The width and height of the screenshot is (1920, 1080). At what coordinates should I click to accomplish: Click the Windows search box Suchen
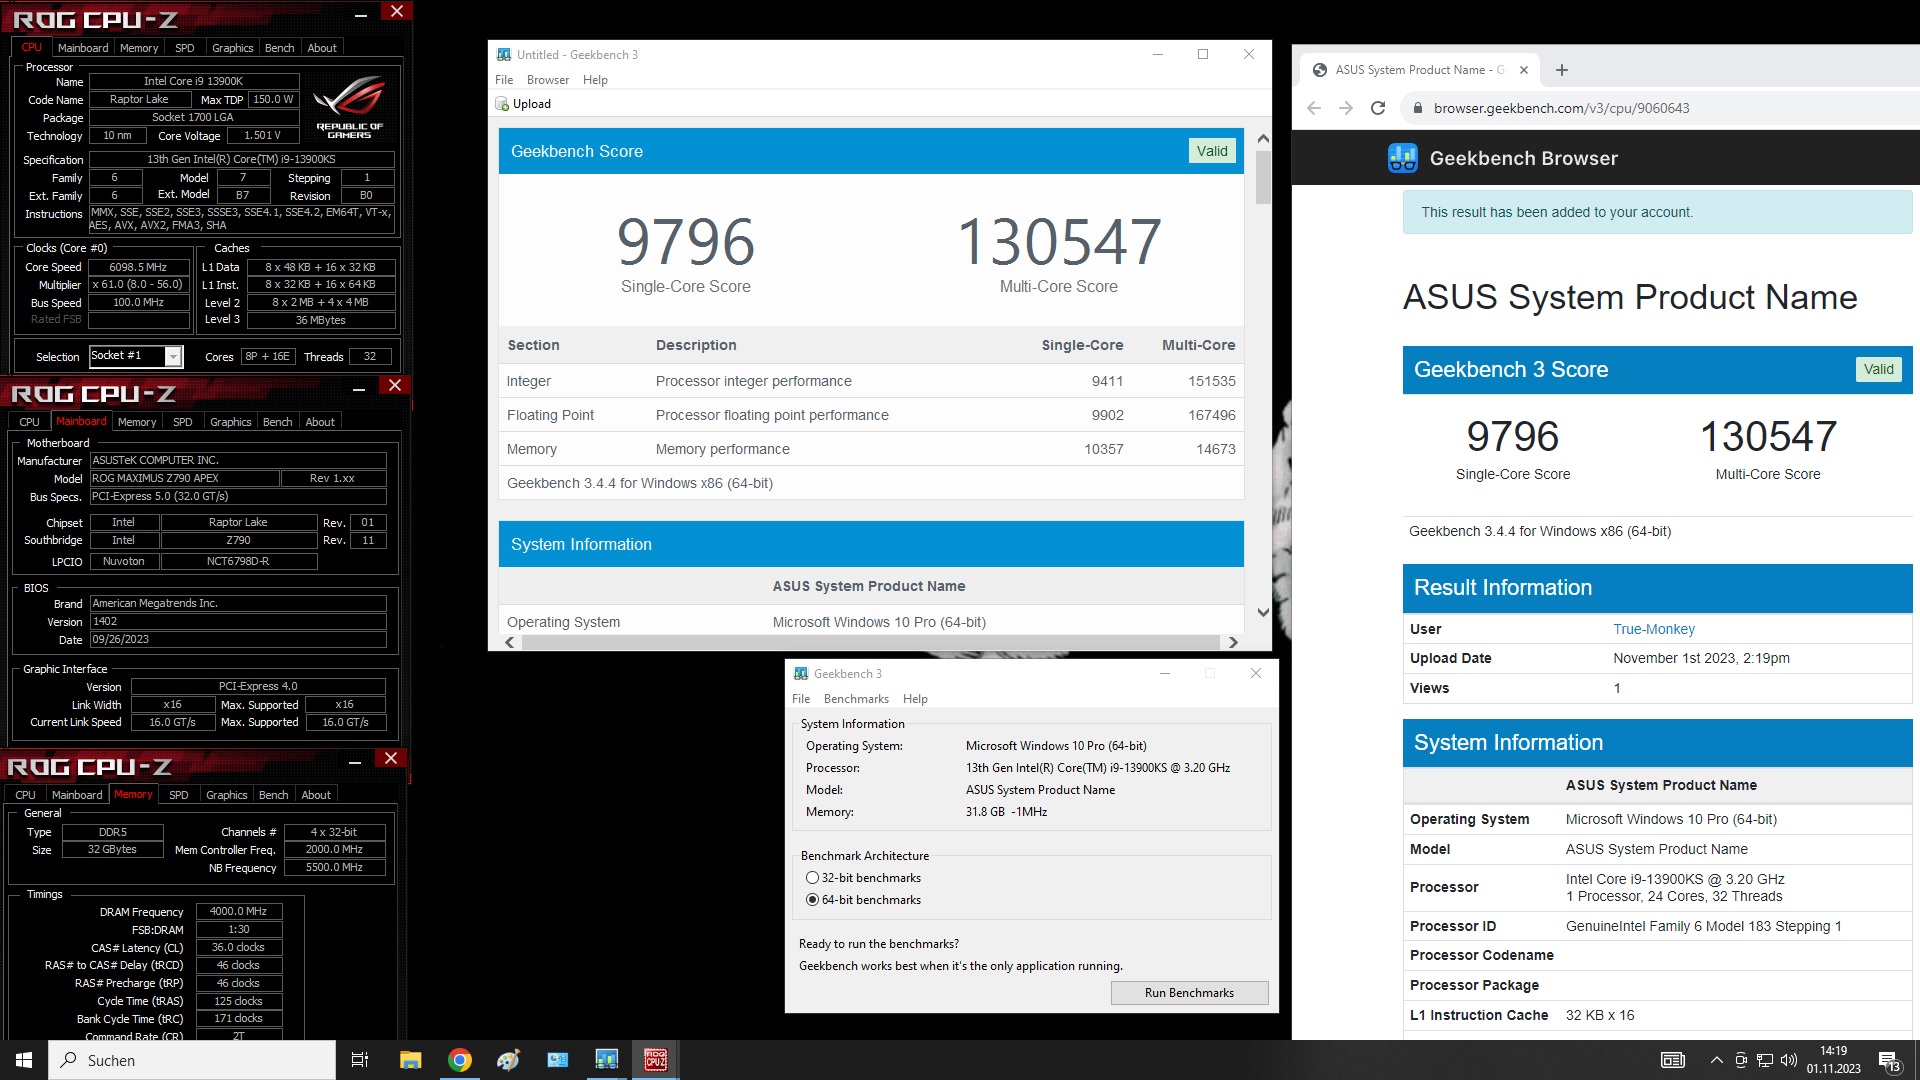pos(192,1060)
